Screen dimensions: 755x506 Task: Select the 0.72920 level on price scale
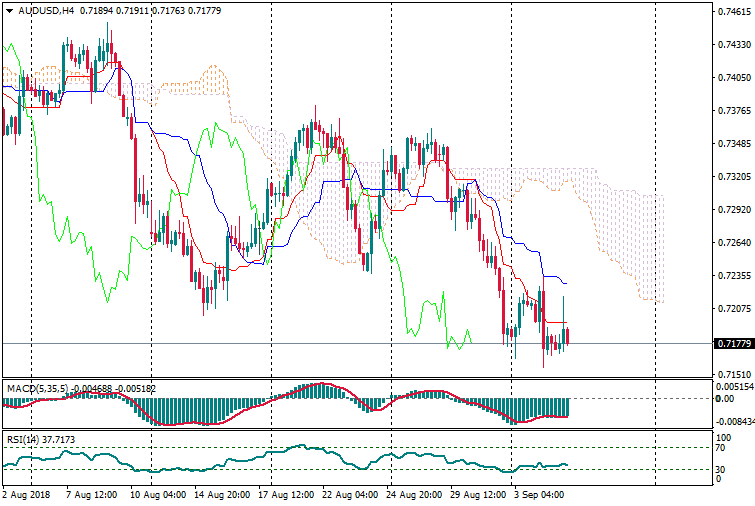[733, 210]
